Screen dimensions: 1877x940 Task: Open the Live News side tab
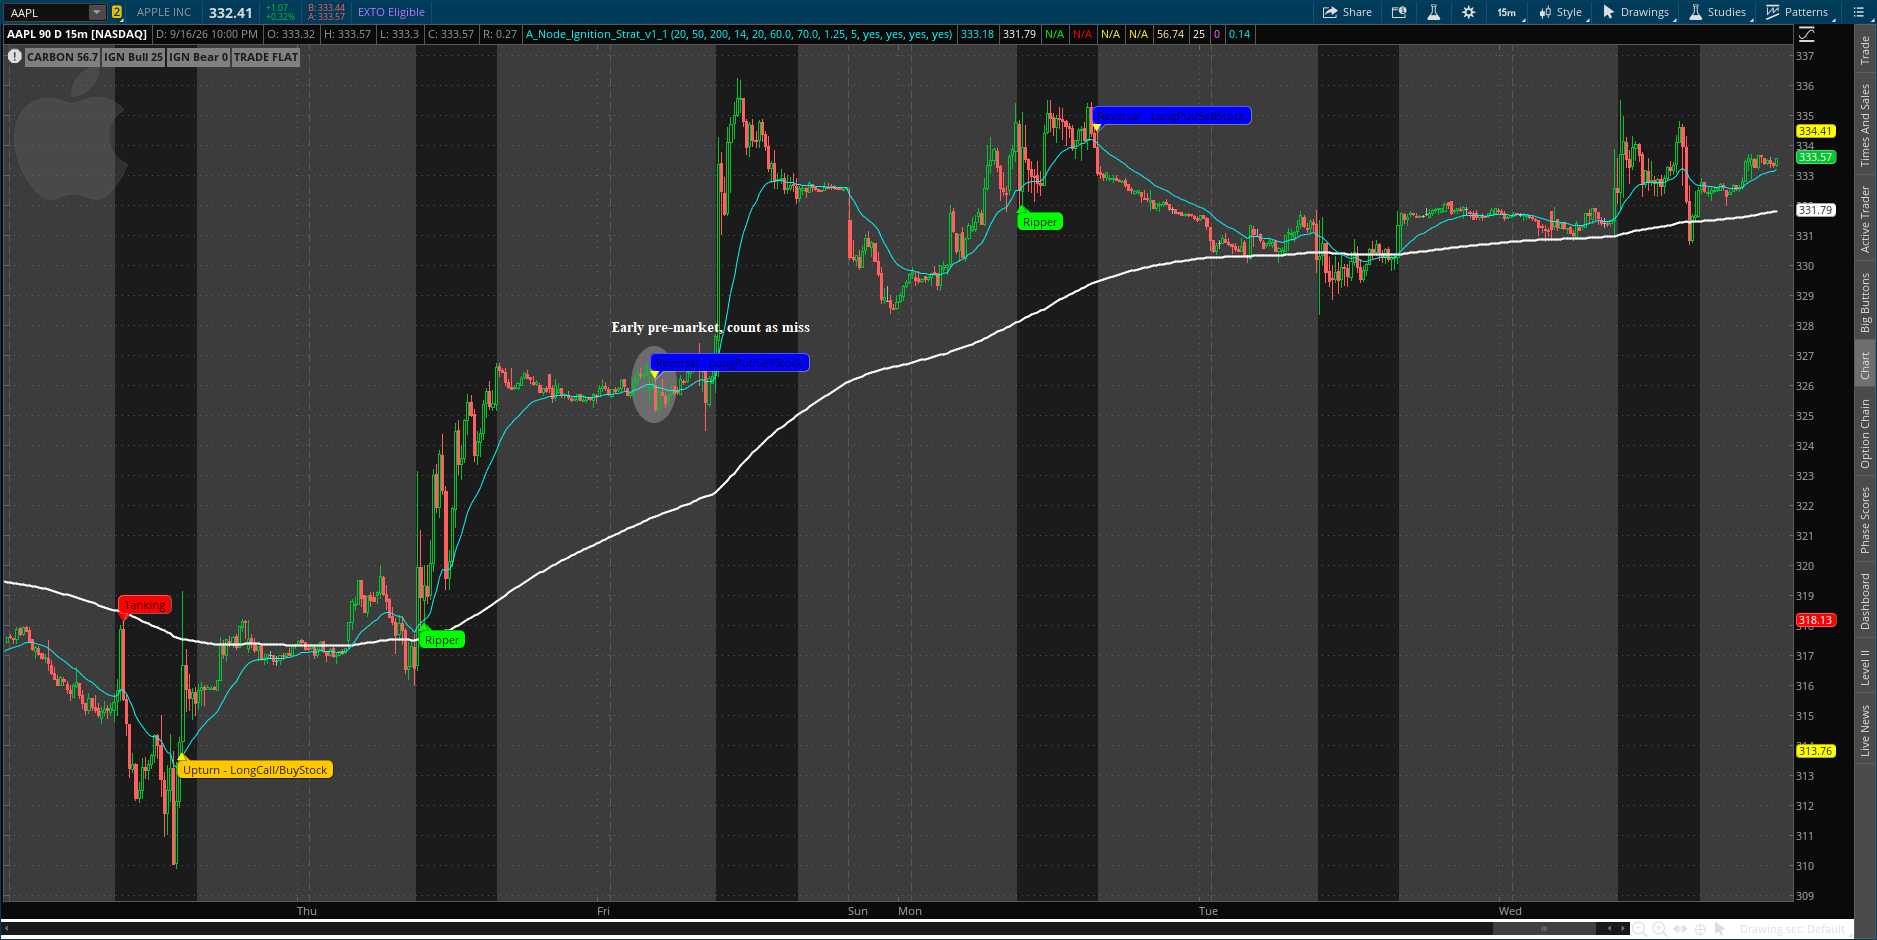pos(1865,730)
